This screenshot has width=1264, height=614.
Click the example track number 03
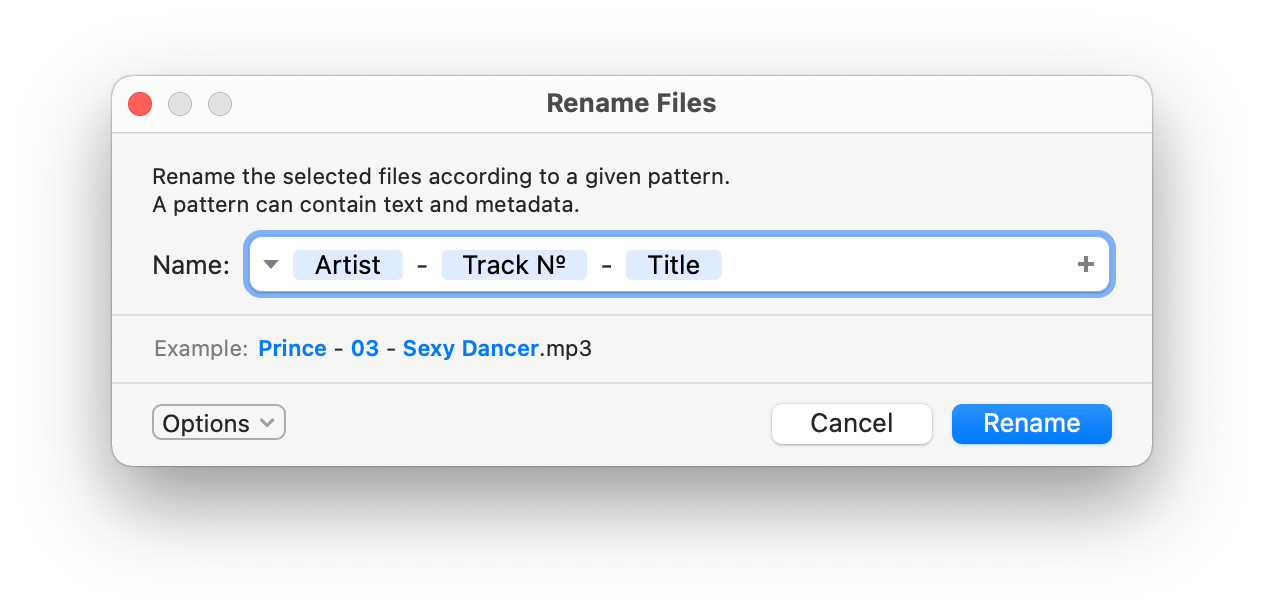click(x=365, y=349)
